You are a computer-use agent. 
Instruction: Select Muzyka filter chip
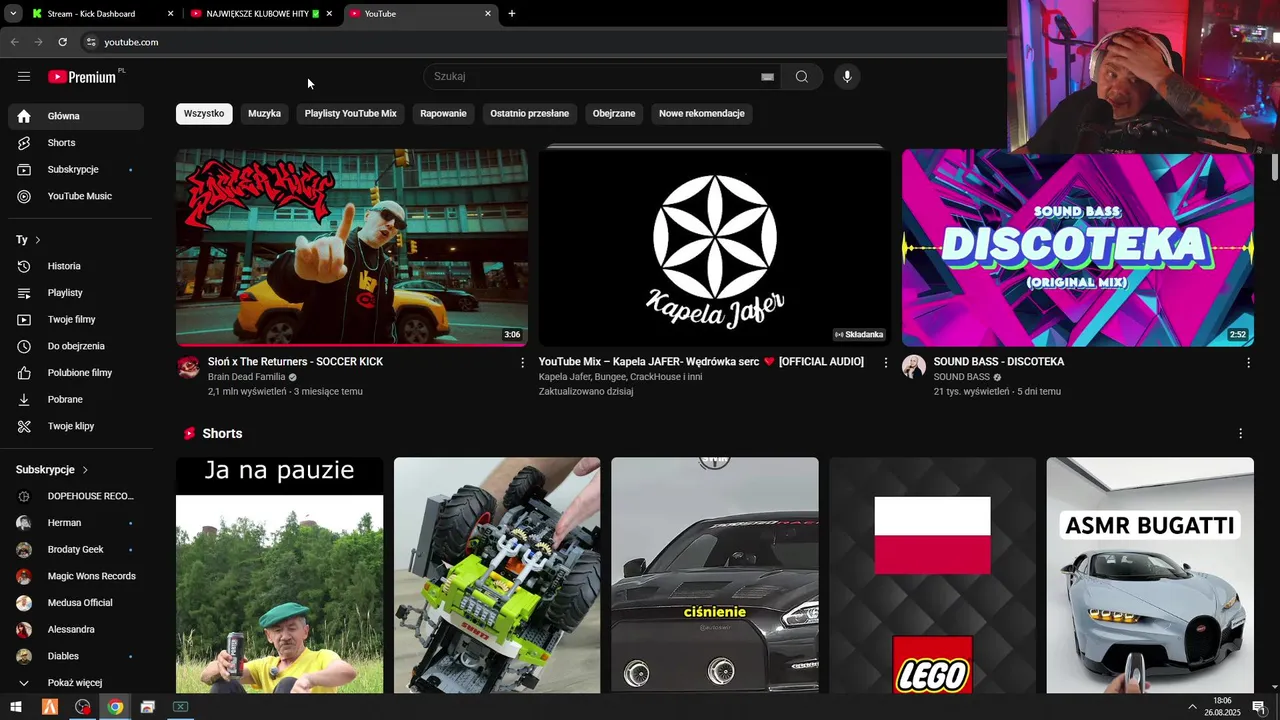[264, 114]
